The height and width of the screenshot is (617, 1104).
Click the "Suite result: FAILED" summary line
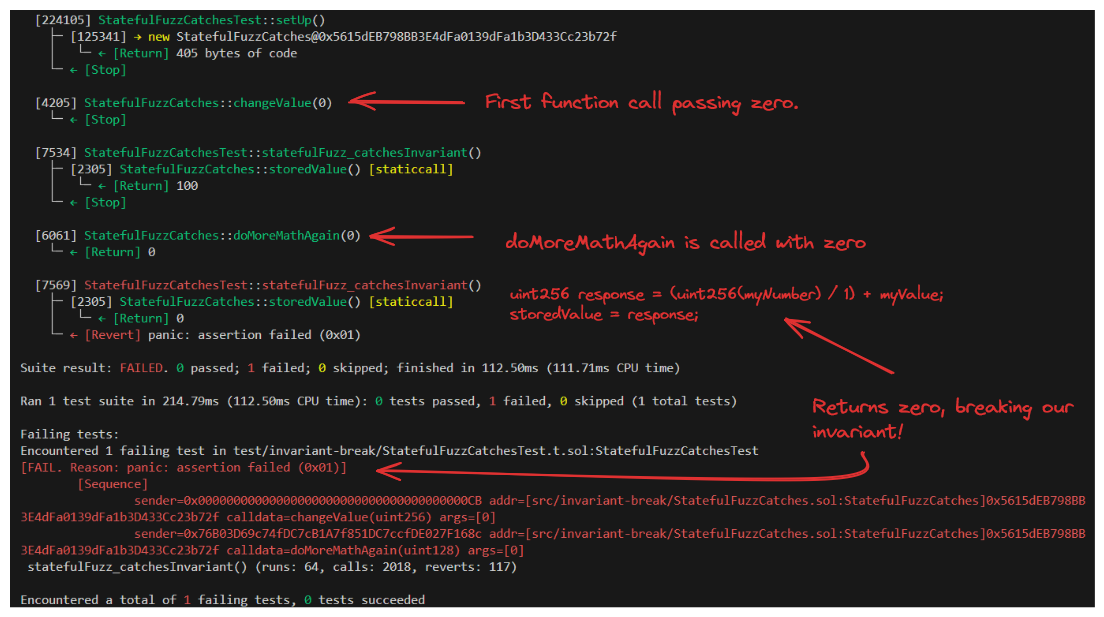click(x=350, y=368)
